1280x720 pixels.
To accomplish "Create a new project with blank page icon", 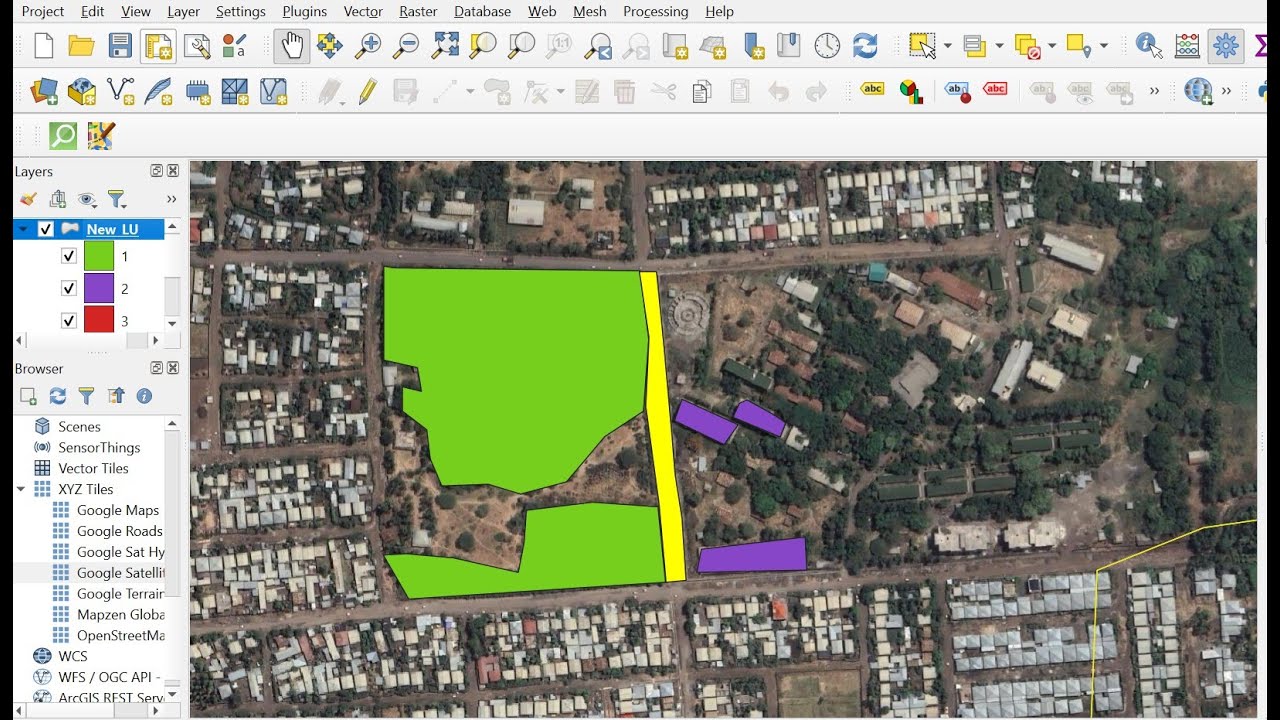I will tap(43, 46).
